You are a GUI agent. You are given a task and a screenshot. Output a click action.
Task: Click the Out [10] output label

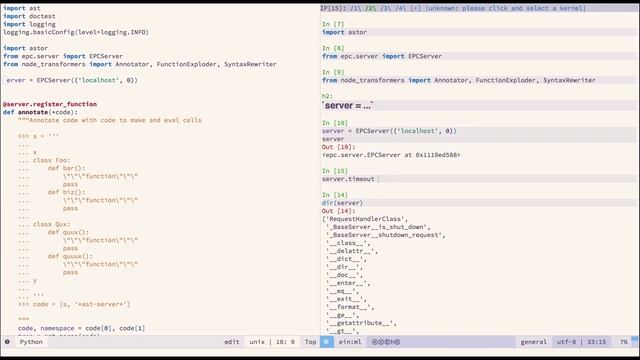[x=338, y=147]
